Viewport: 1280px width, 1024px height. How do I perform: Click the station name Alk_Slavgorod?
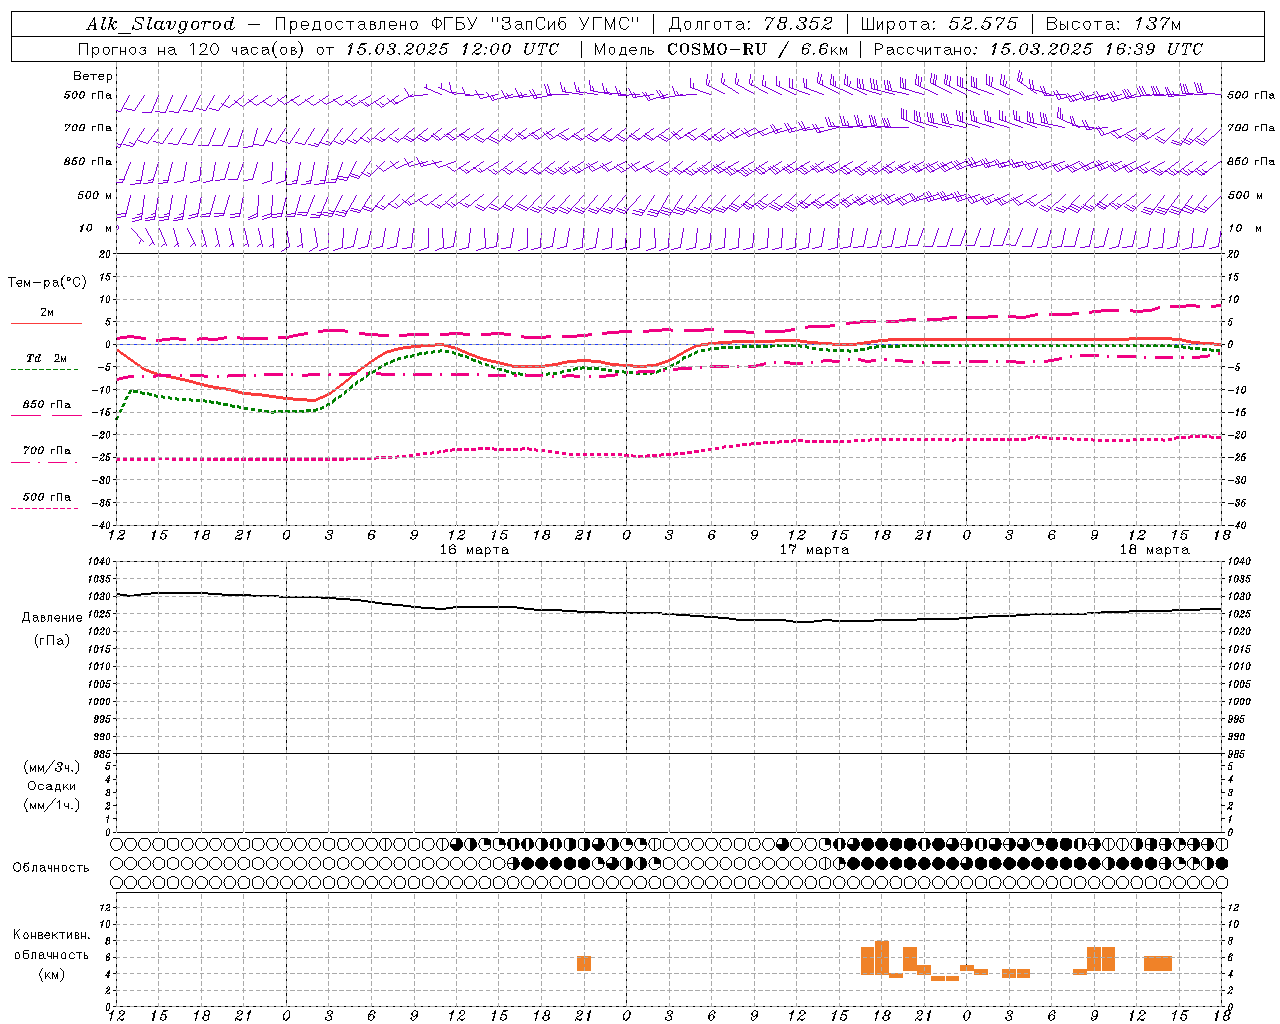pos(161,24)
